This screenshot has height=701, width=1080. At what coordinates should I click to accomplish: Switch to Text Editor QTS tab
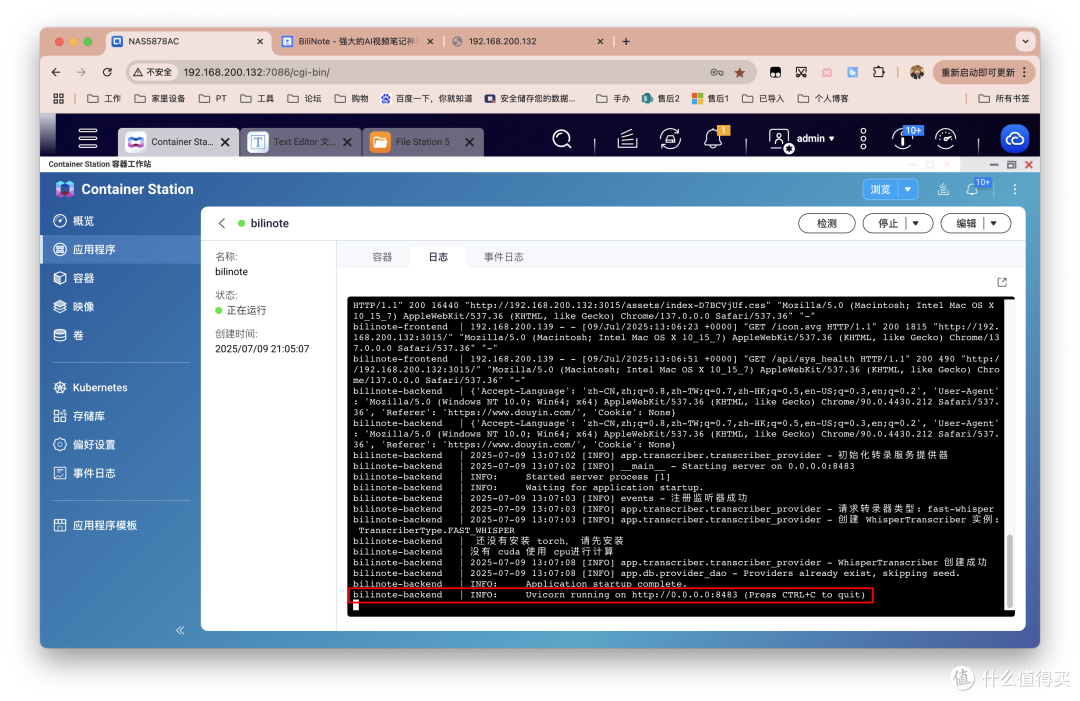pos(300,142)
